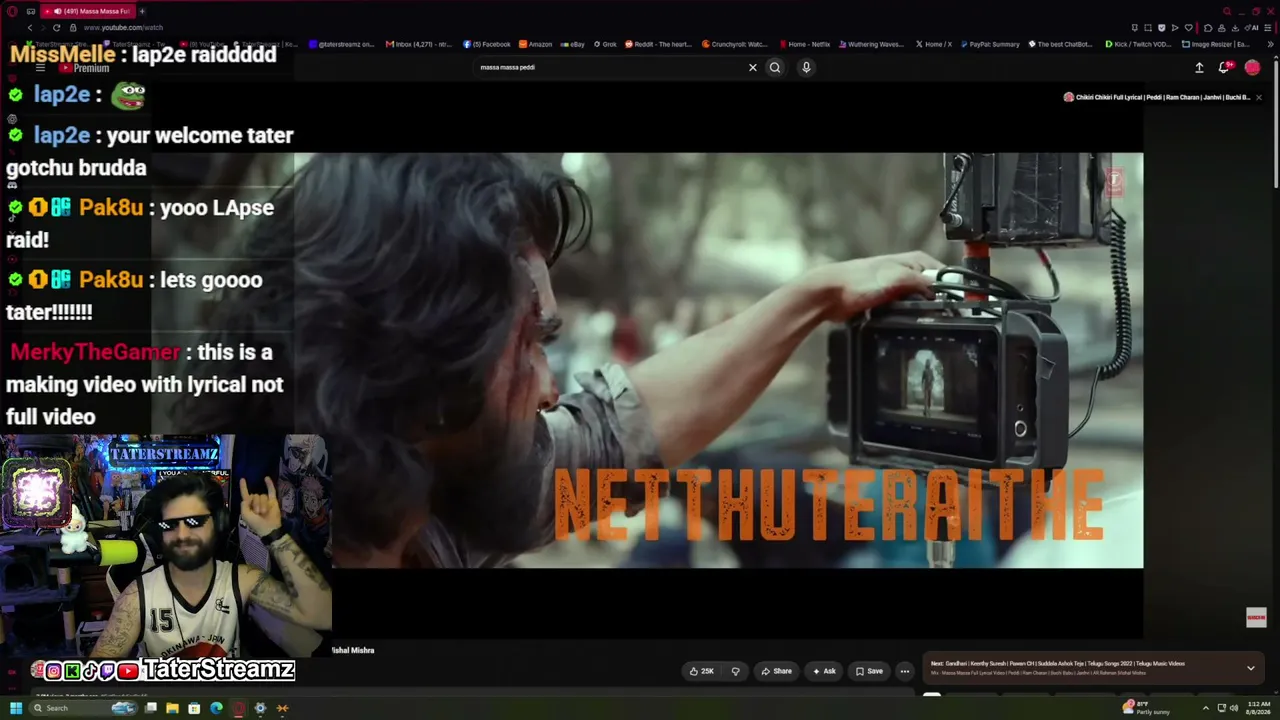Screen dimensions: 1280x720
Task: Open the Grok bookmark
Action: (605, 44)
